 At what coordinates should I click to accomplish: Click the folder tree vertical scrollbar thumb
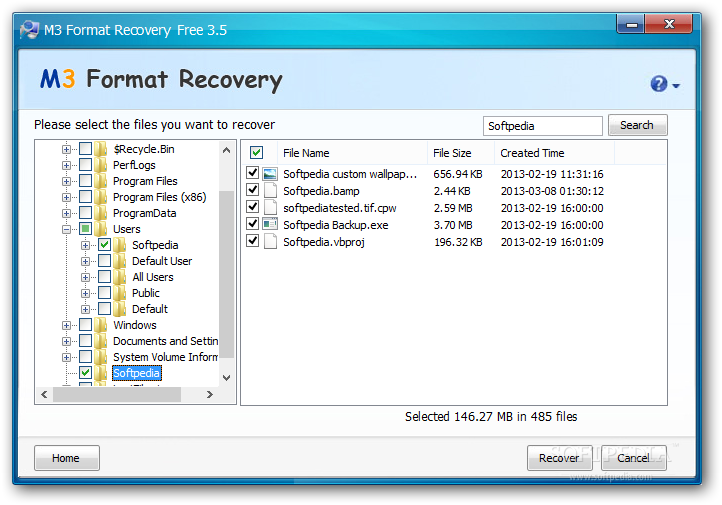(226, 274)
